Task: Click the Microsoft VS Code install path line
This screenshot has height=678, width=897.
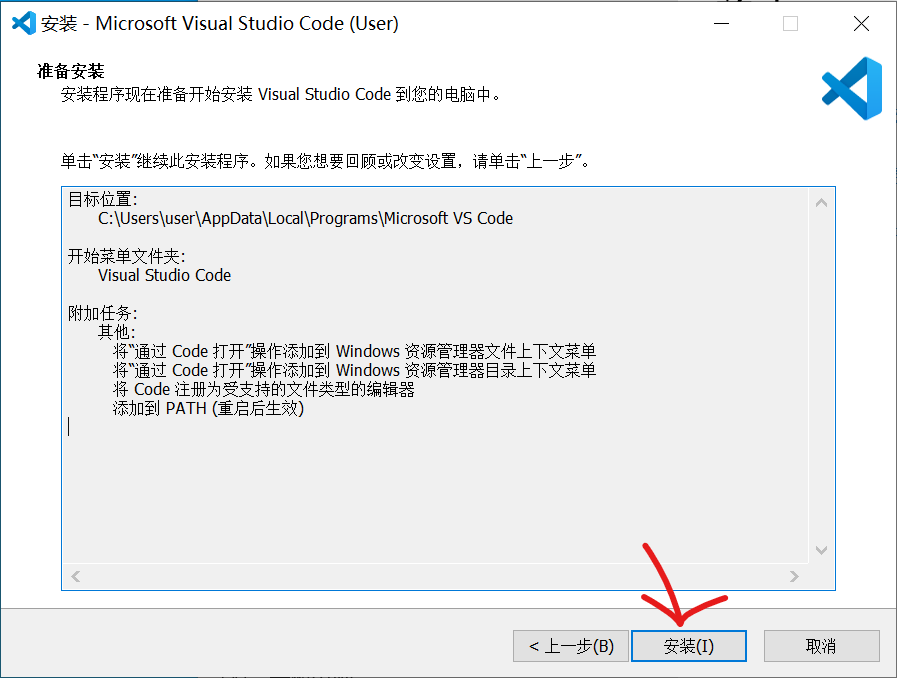Action: (305, 218)
